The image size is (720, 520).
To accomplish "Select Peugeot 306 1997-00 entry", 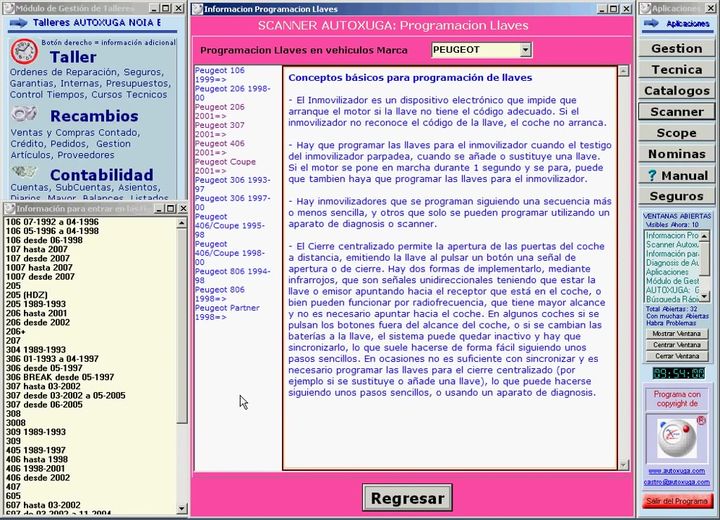I will click(232, 203).
